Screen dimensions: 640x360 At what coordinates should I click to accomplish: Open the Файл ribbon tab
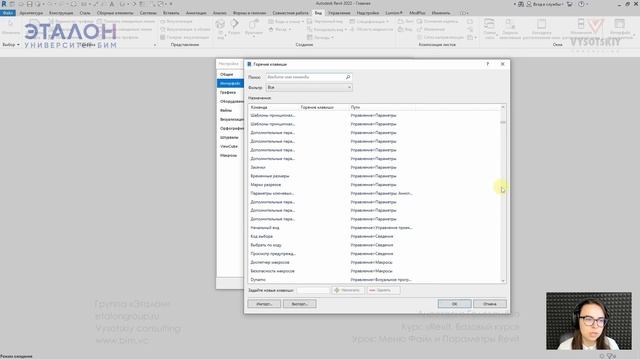[8, 13]
